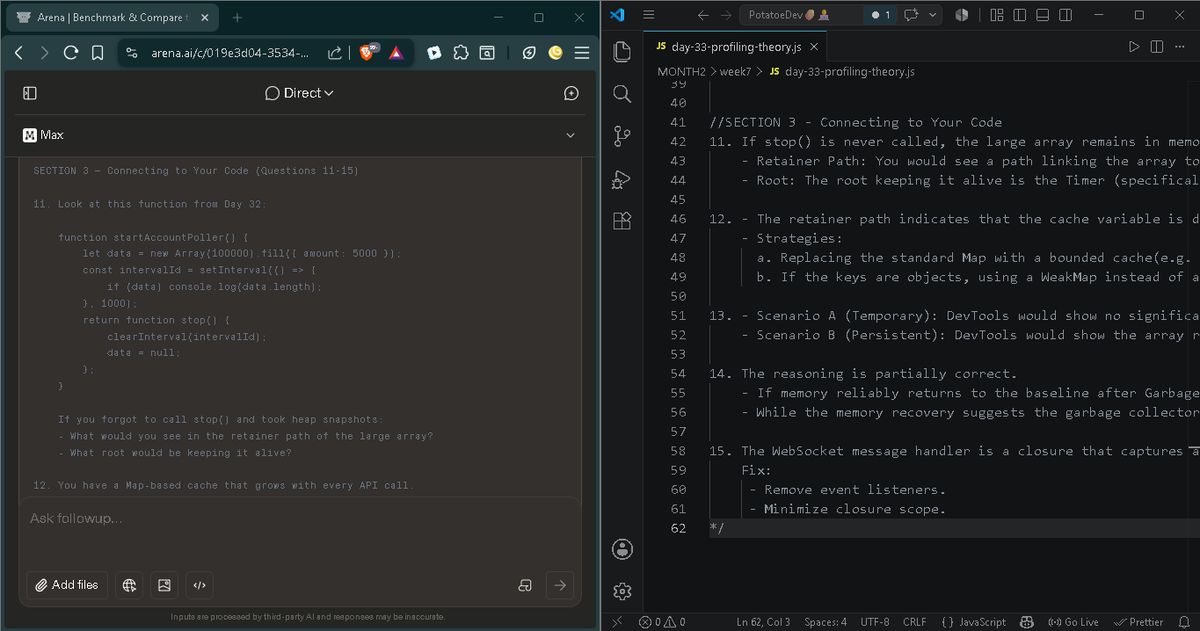Click the code snippet icon in chat box
This screenshot has width=1200, height=631.
pyautogui.click(x=198, y=585)
